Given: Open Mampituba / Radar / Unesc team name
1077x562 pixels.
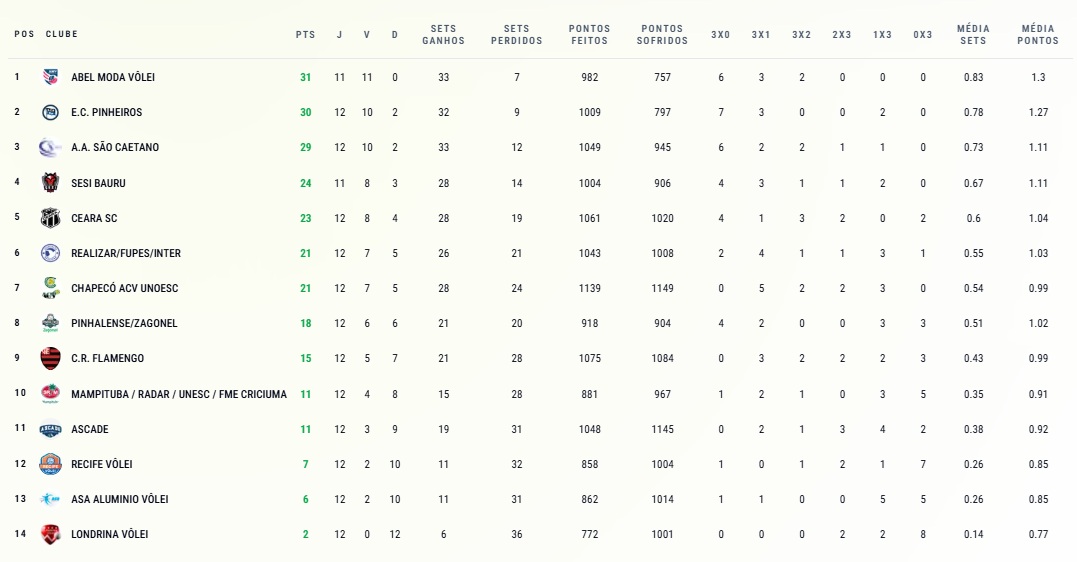Looking at the screenshot, I should (x=178, y=394).
